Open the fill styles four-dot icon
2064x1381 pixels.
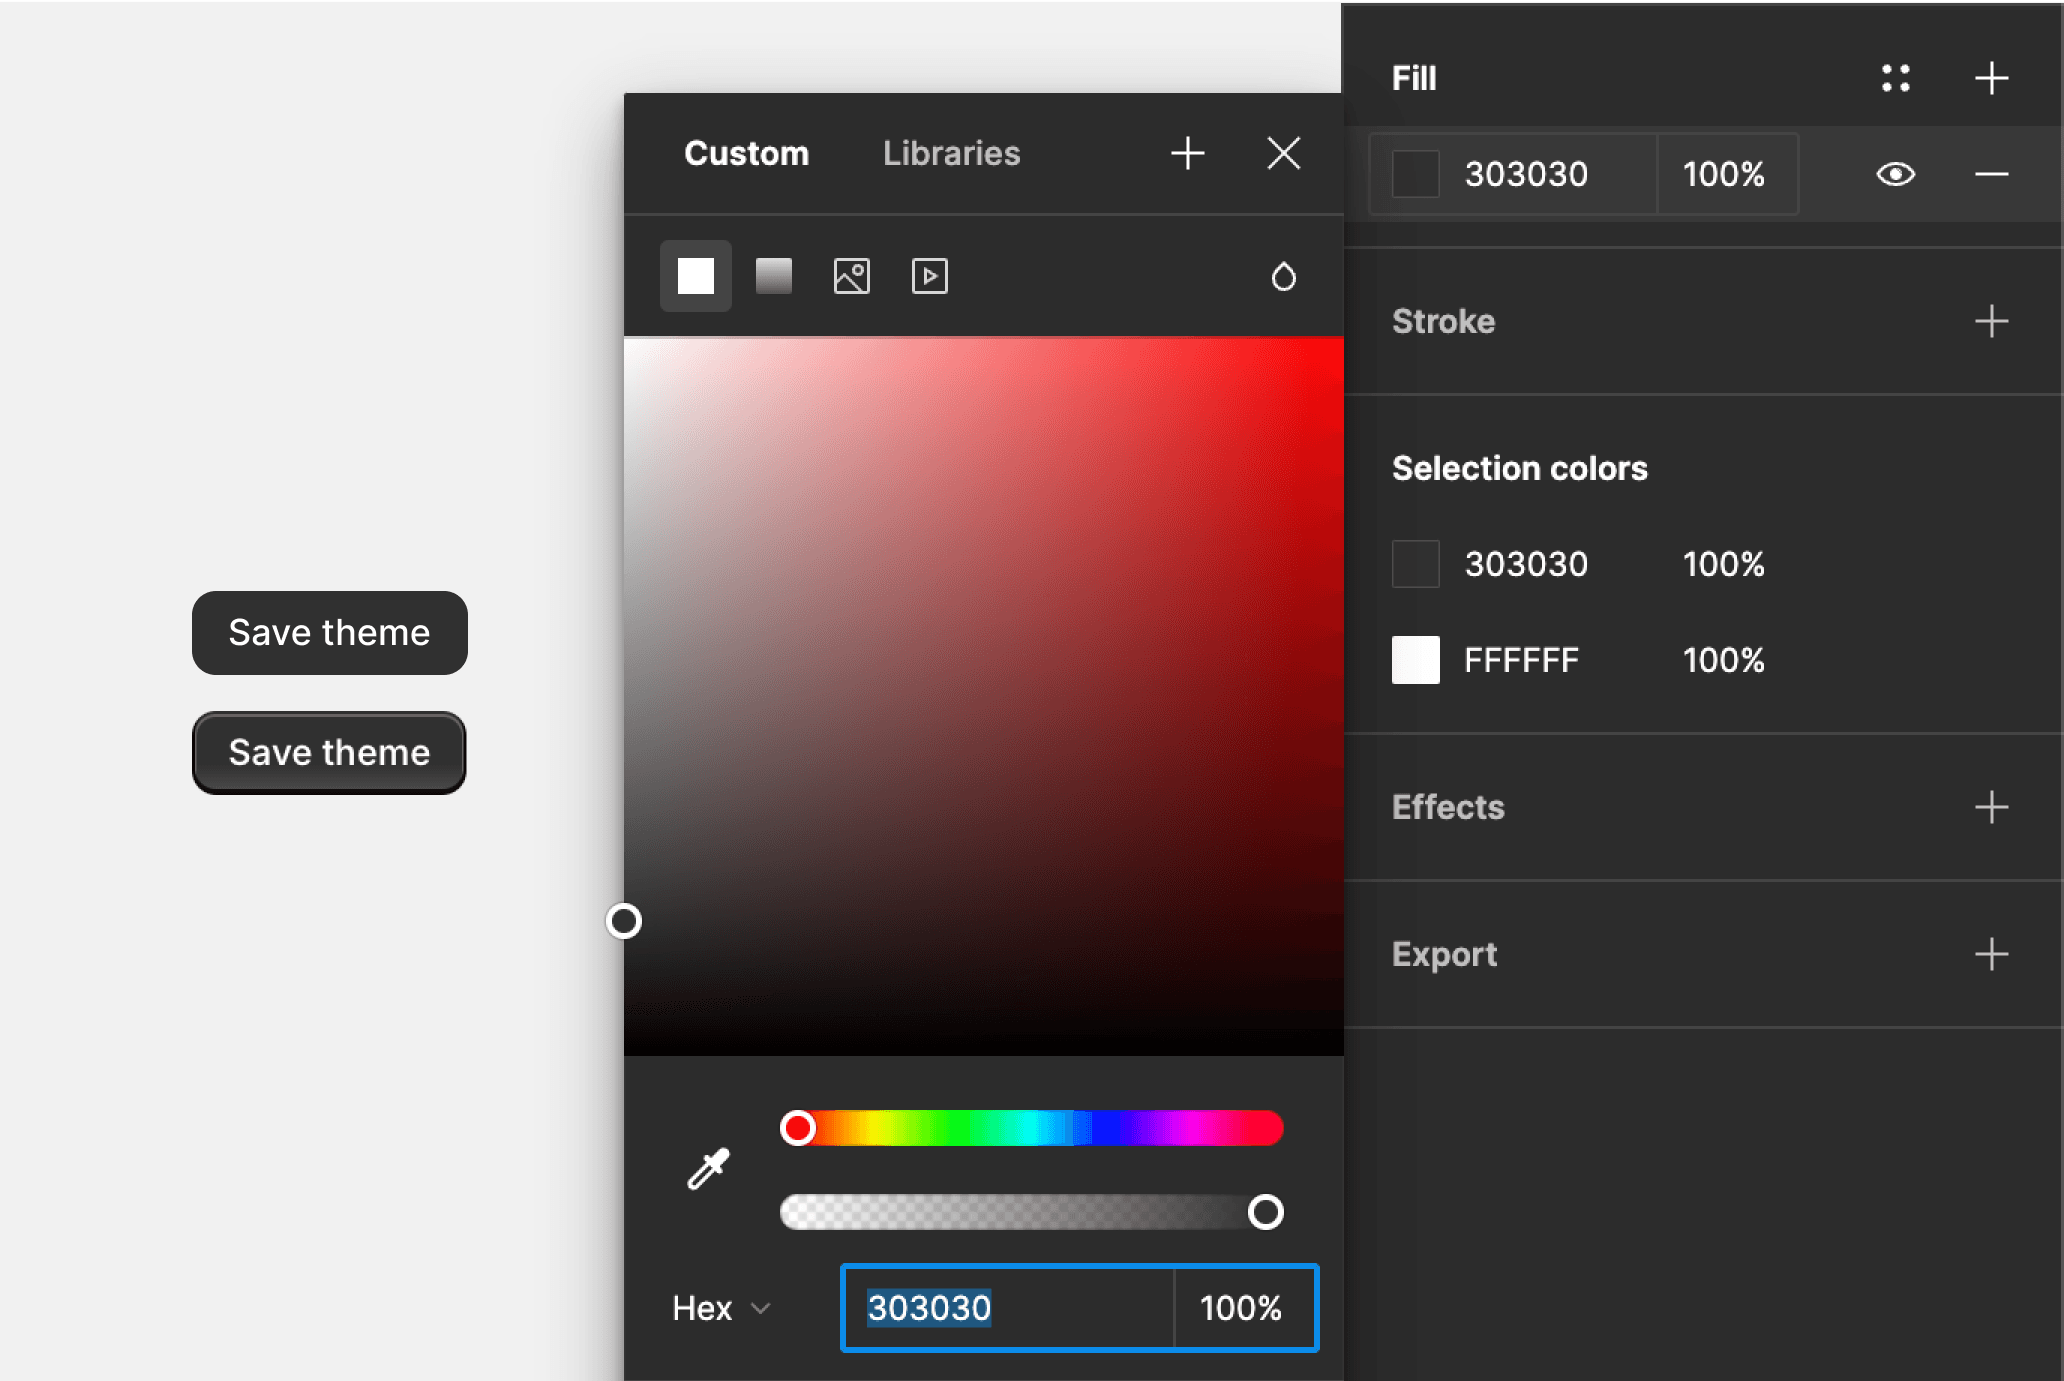click(x=1895, y=78)
